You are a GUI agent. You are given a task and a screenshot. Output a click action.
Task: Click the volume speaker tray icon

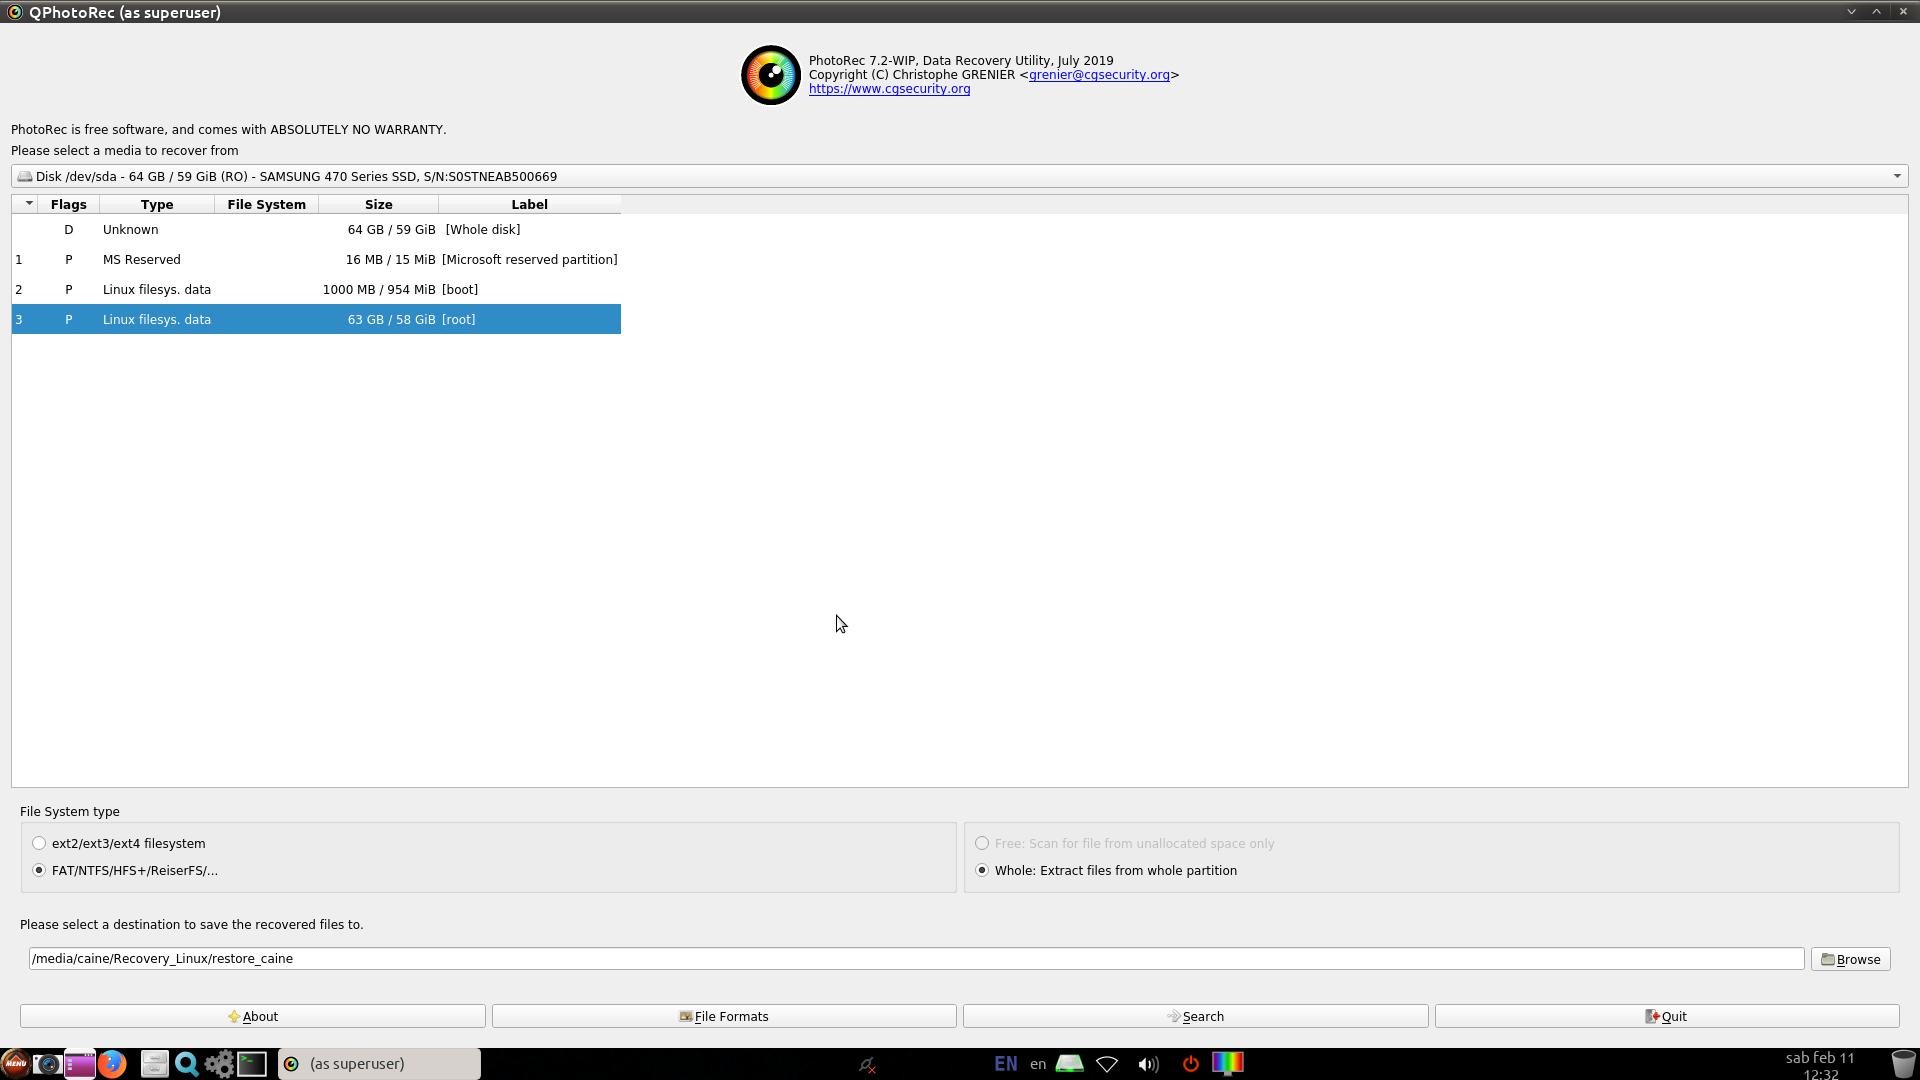click(1148, 1064)
